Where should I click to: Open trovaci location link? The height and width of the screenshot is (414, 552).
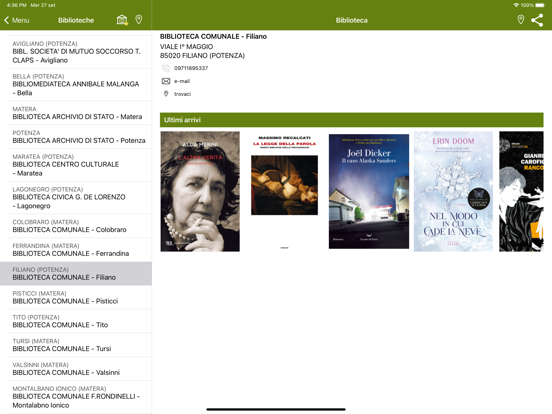pyautogui.click(x=182, y=94)
